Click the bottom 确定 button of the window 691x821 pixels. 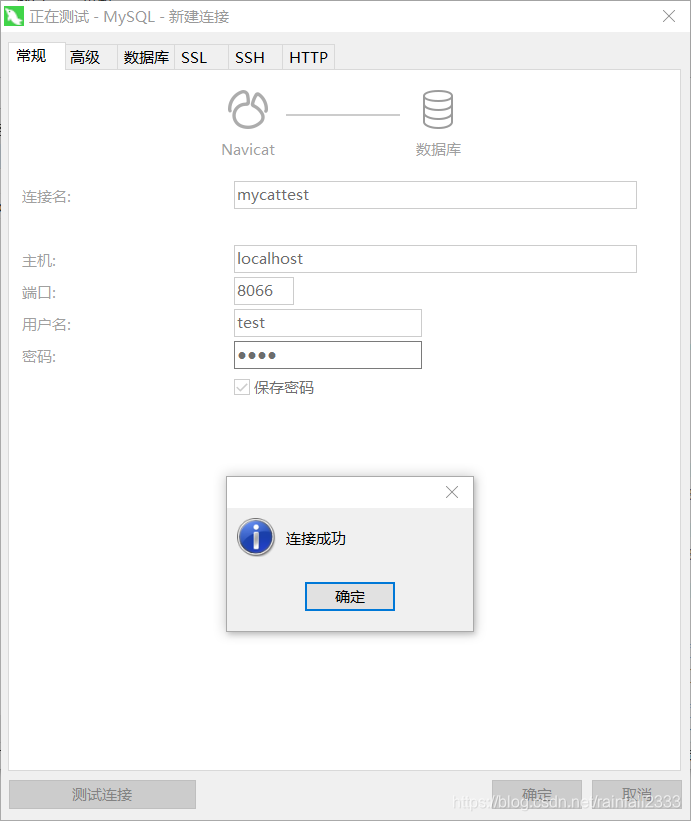[x=537, y=794]
